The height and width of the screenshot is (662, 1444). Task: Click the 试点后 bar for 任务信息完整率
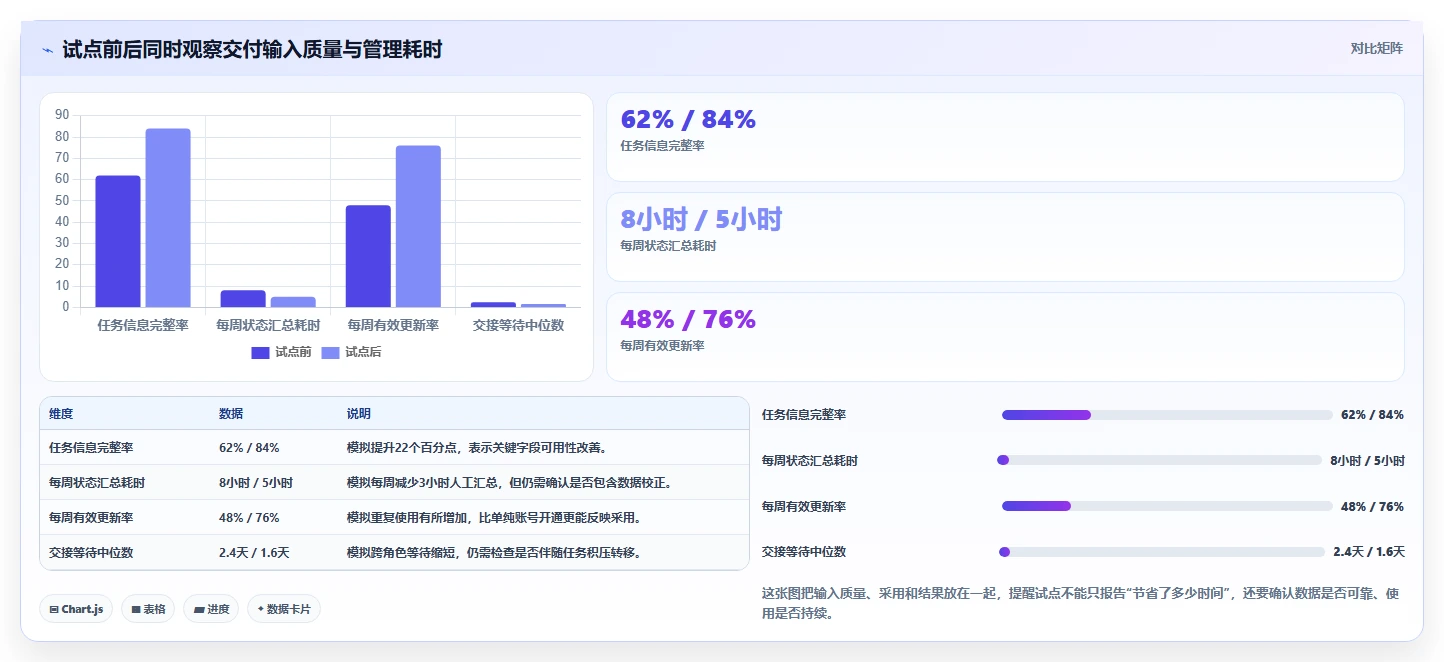pos(168,218)
